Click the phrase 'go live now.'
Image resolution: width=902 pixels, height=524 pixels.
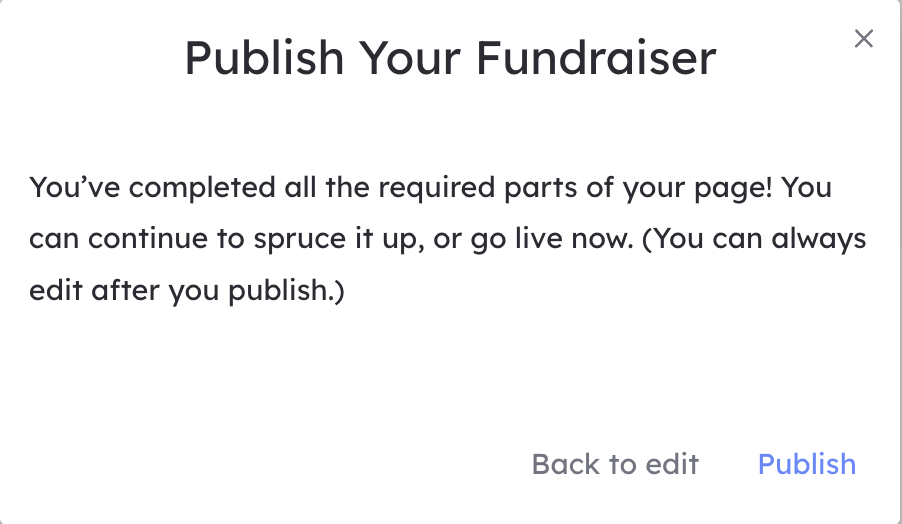point(552,239)
